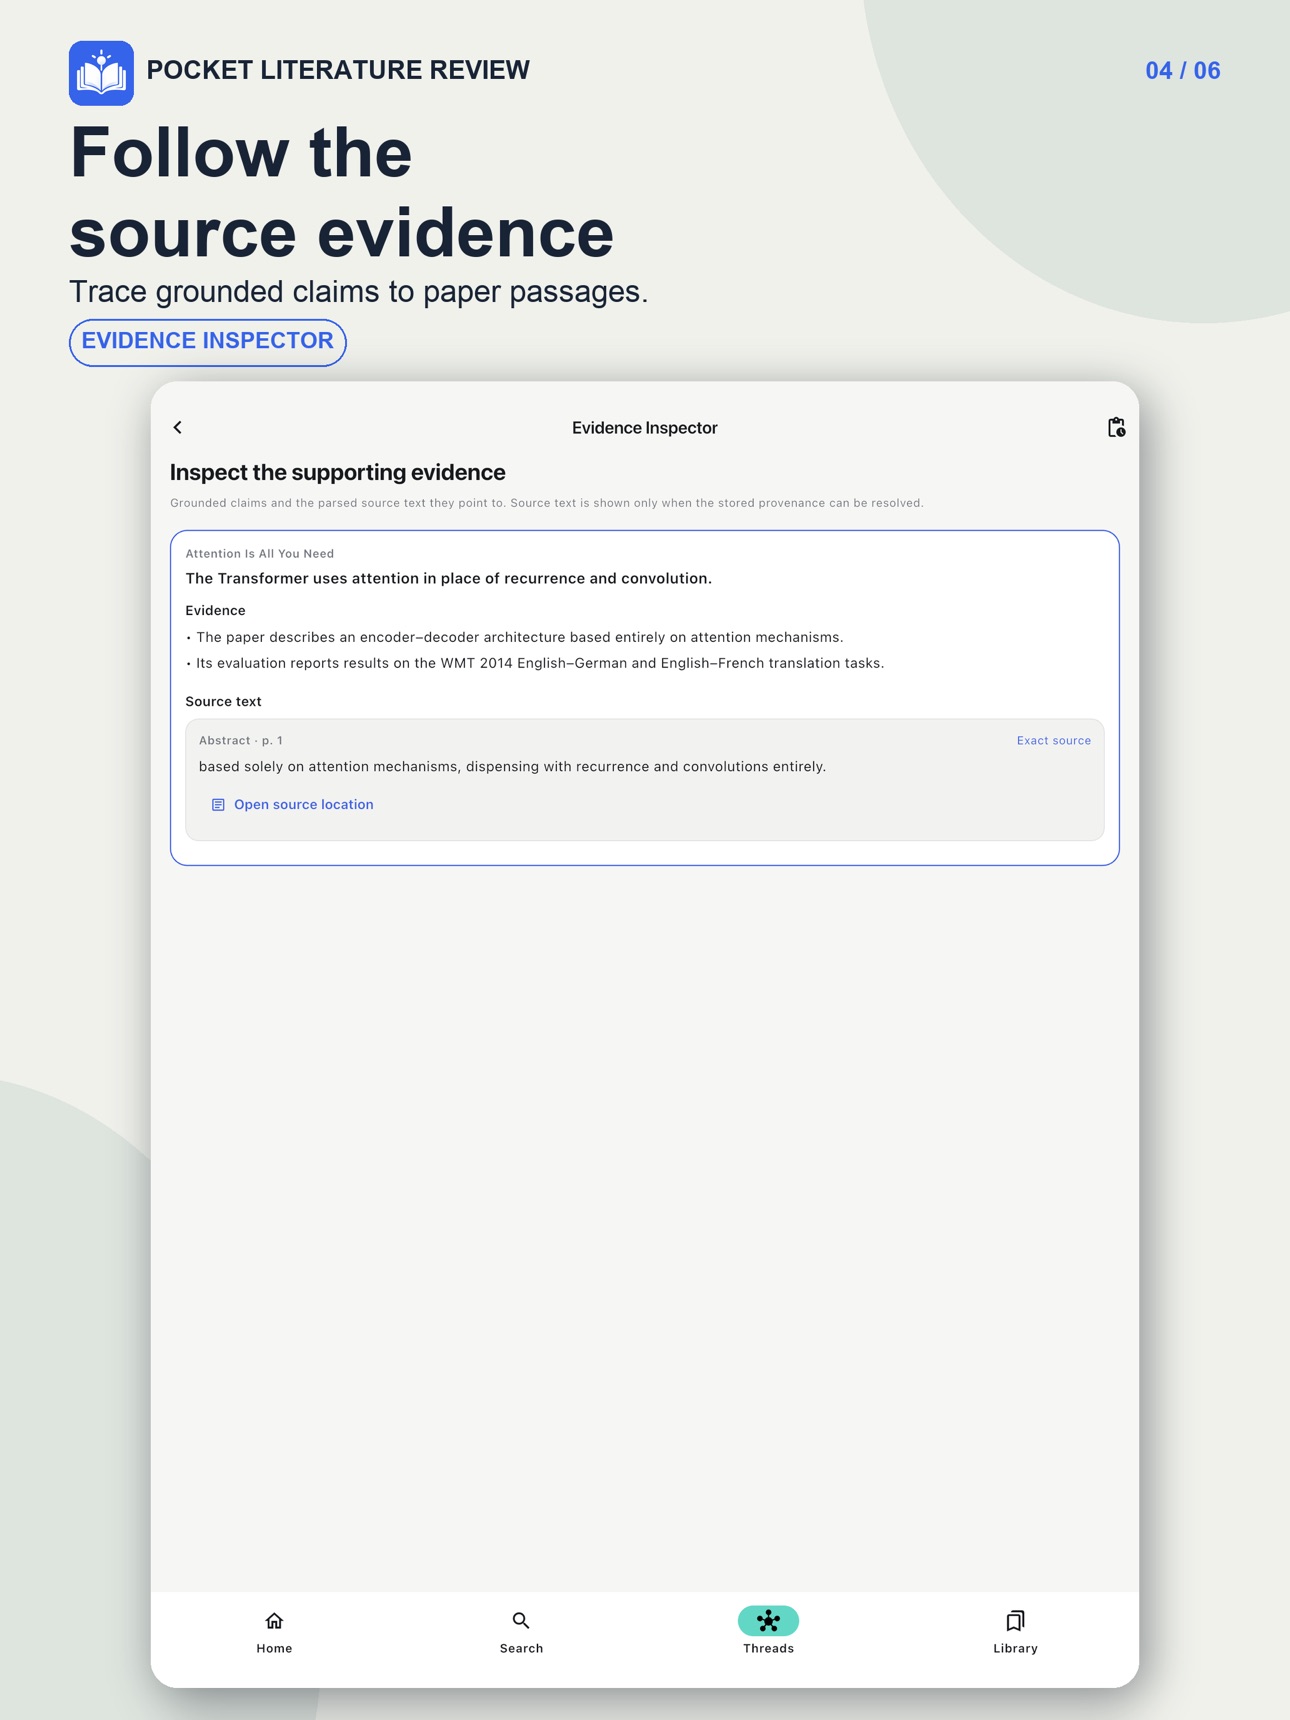Viewport: 1290px width, 1720px height.
Task: Click the 'Abstract · p. 1' label
Action: [x=241, y=740]
